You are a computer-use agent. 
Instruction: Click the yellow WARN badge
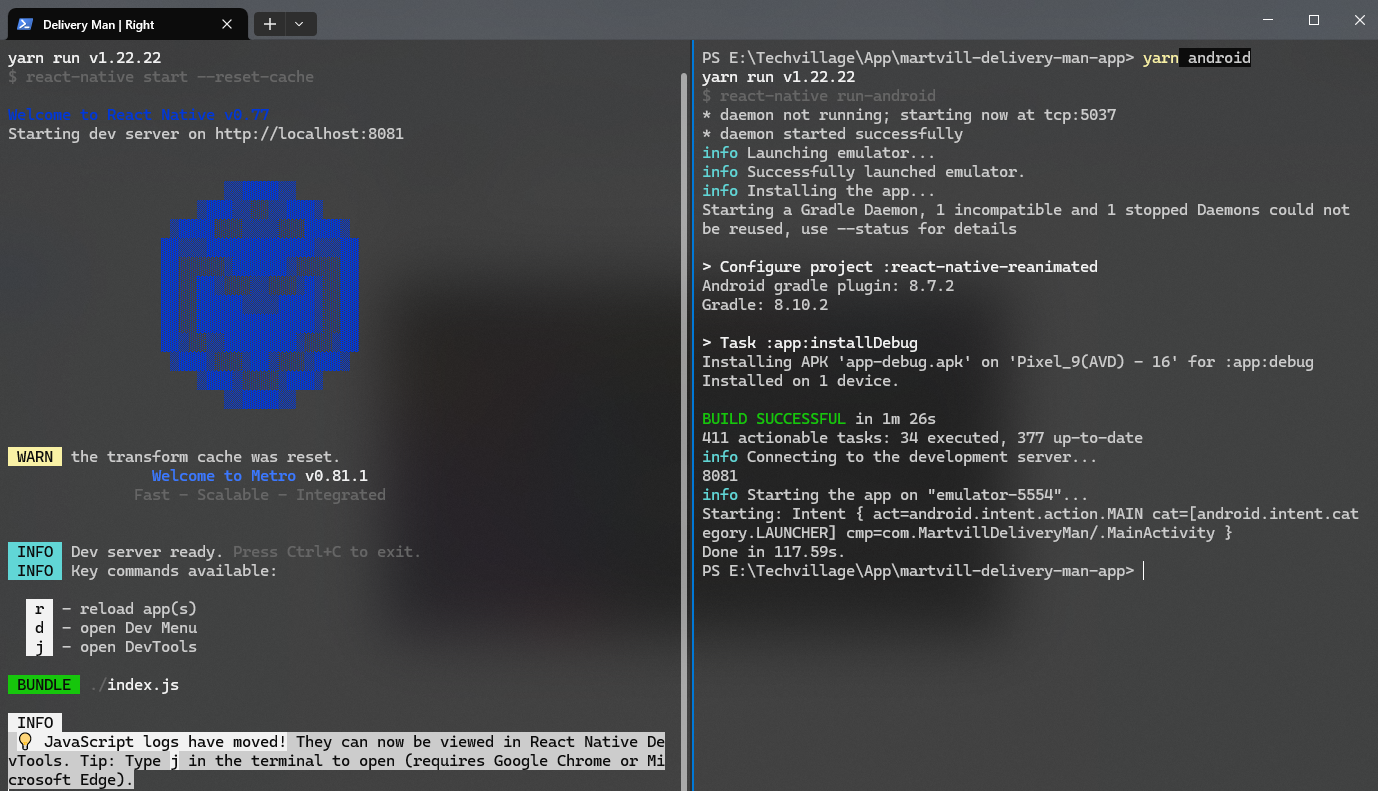coord(35,457)
